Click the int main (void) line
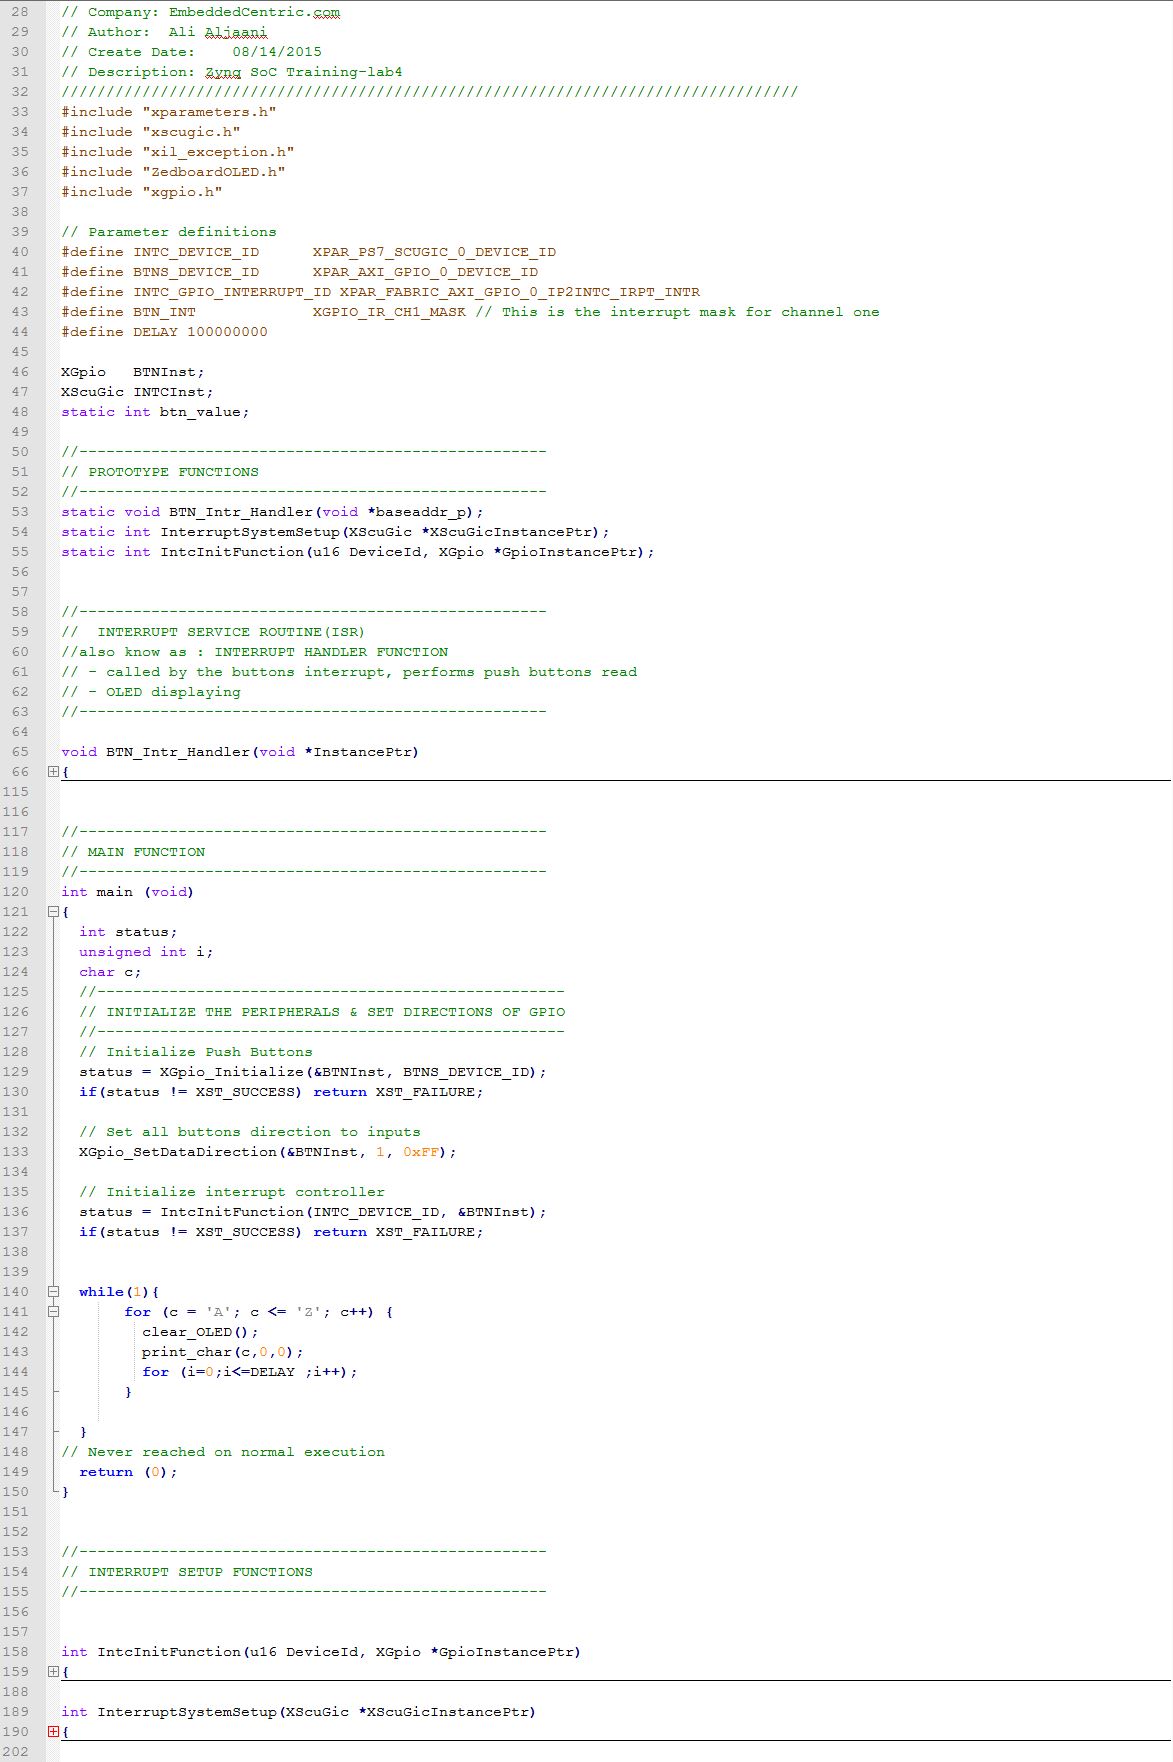The width and height of the screenshot is (1173, 1762). pyautogui.click(x=128, y=892)
